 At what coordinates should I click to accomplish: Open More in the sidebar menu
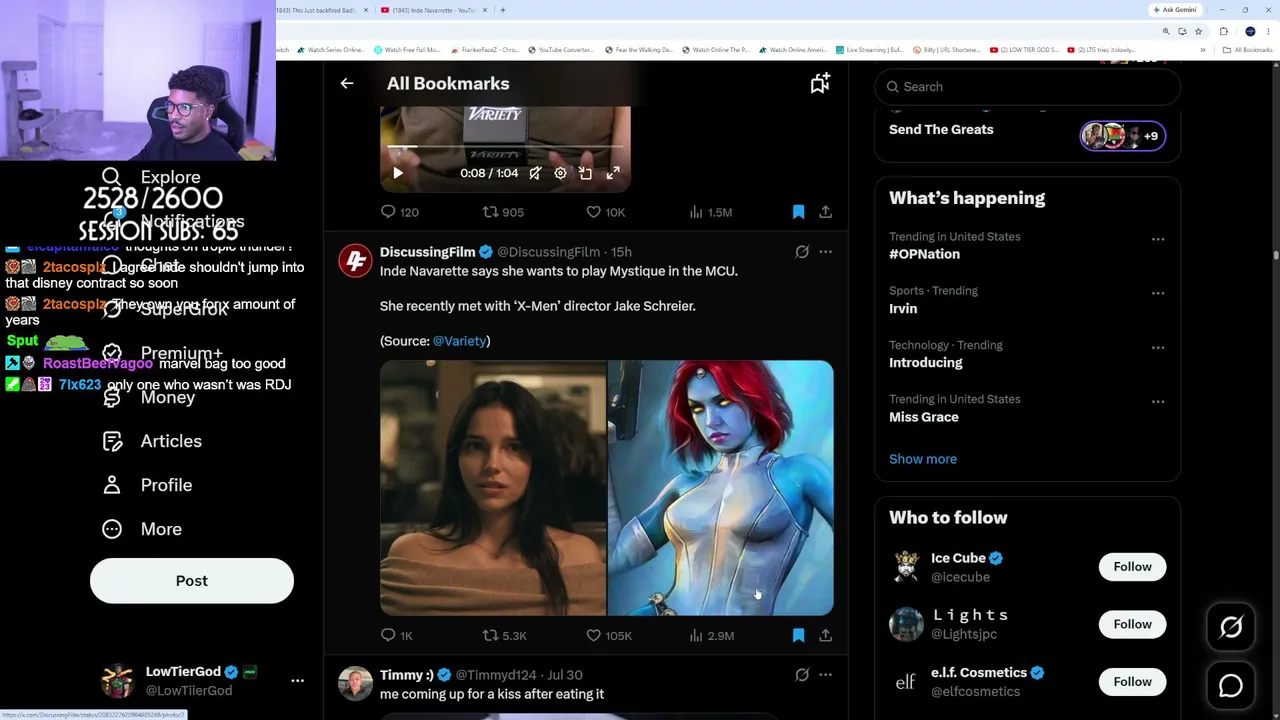(142, 529)
